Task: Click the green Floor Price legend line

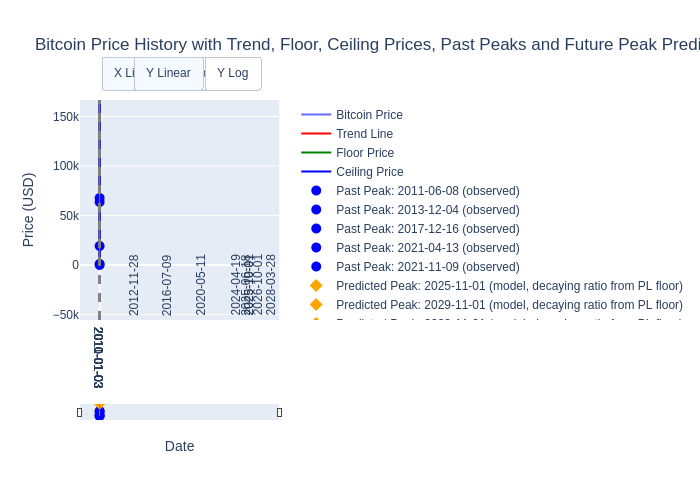Action: 316,153
